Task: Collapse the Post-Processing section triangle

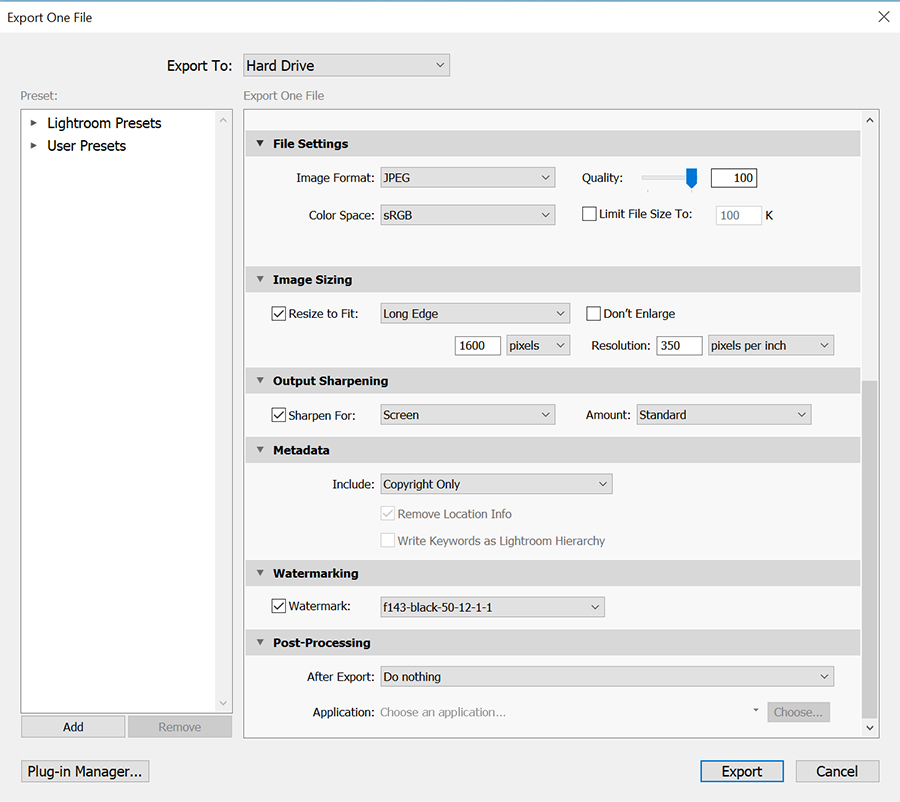Action: (260, 643)
